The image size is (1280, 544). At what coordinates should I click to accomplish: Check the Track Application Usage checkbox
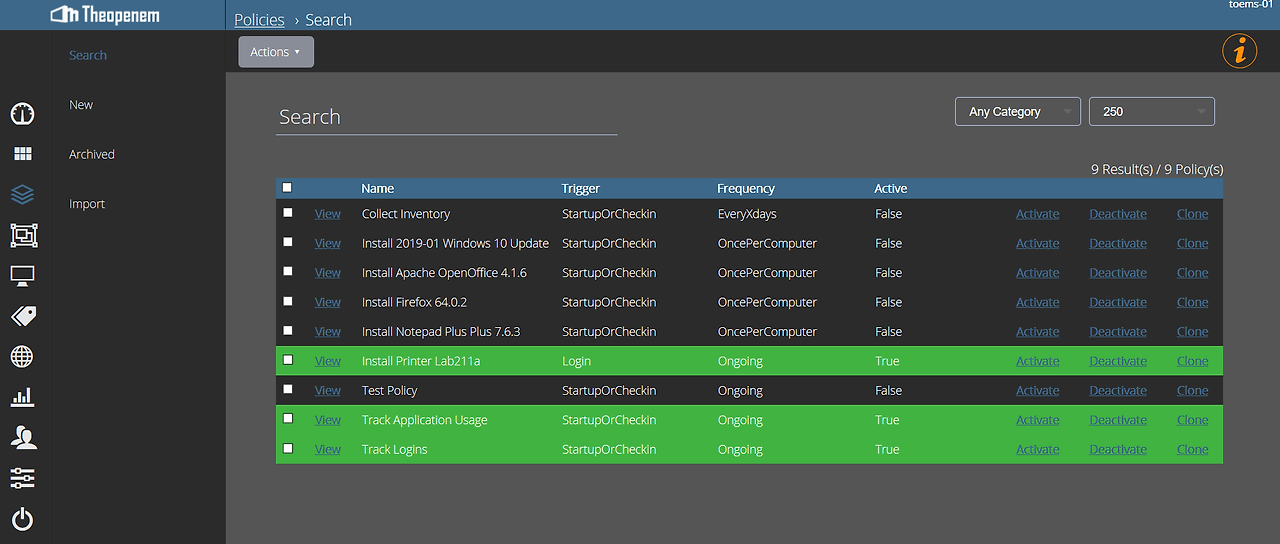click(x=288, y=419)
